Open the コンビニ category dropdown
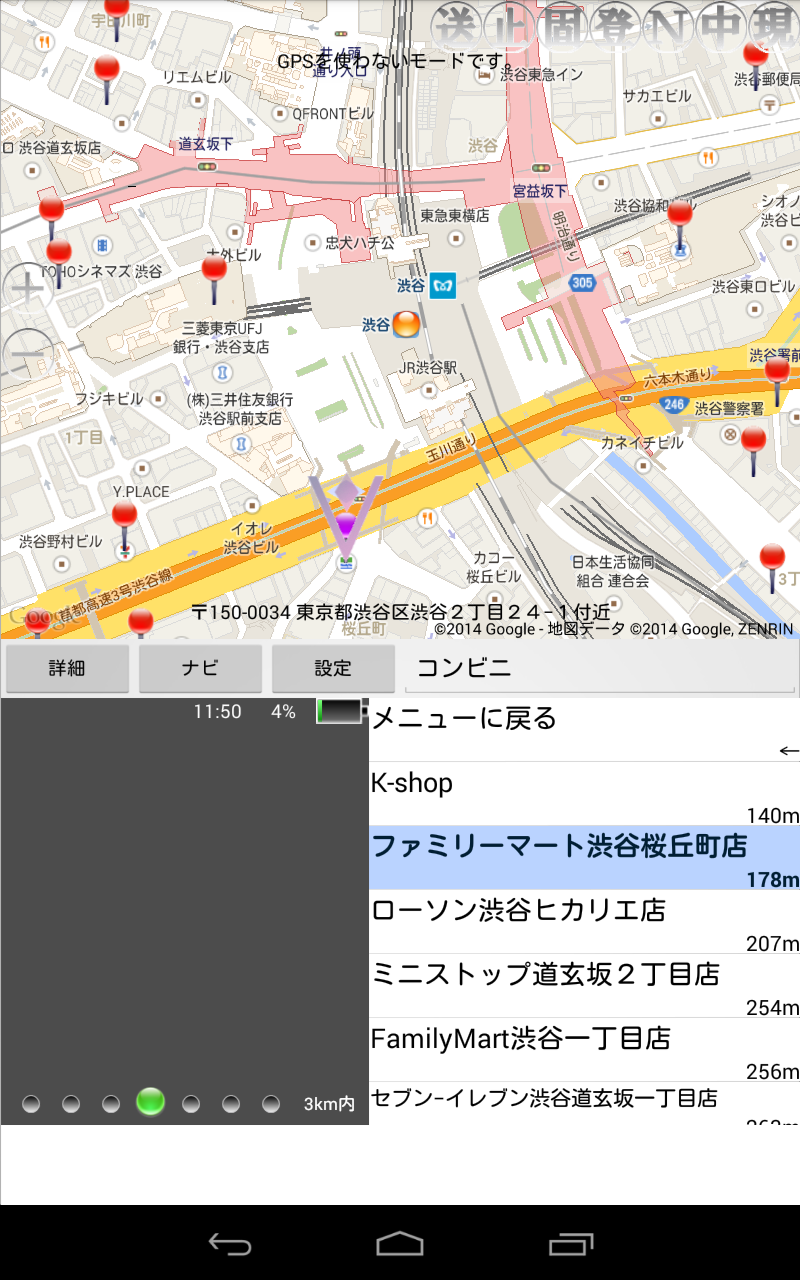This screenshot has height=1280, width=800. (x=600, y=669)
